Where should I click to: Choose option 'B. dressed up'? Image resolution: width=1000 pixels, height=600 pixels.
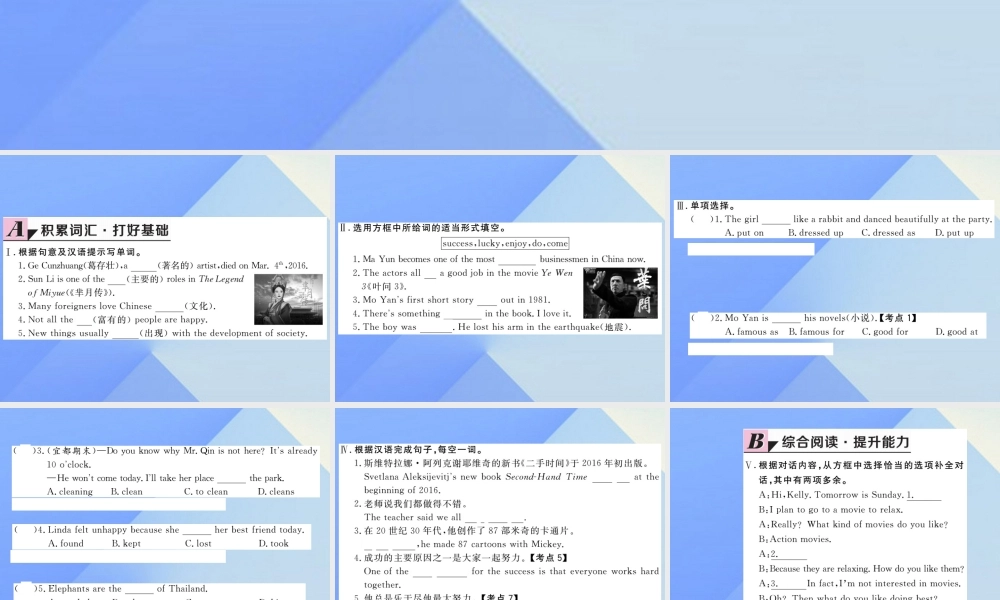click(816, 233)
